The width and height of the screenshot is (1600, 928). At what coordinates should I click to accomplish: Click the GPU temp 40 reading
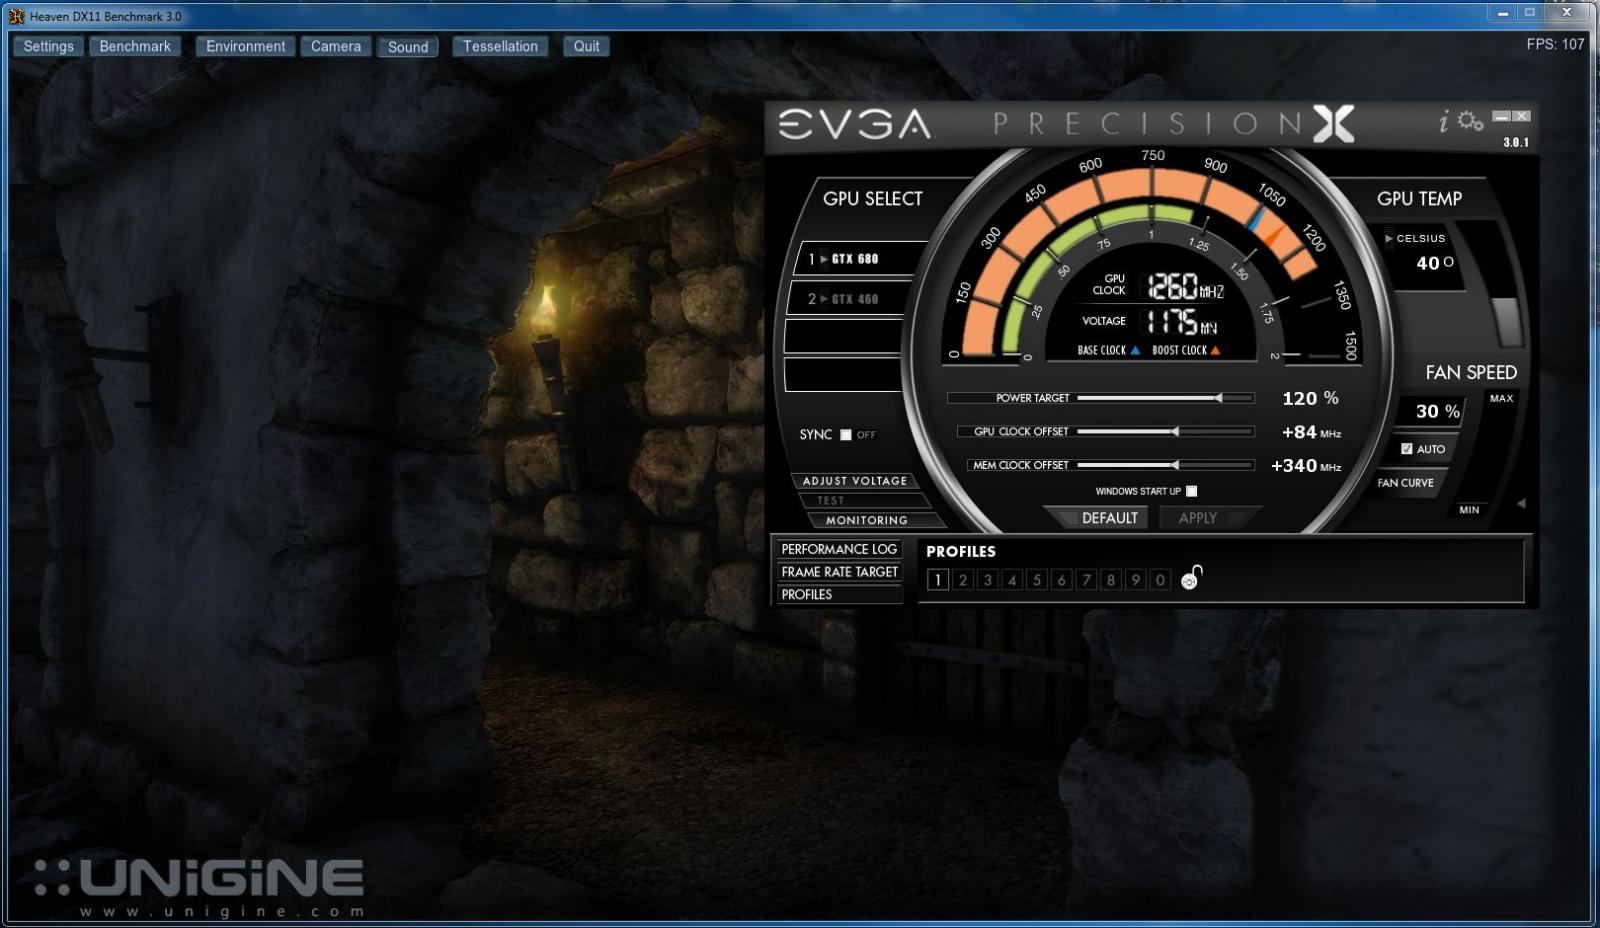click(1435, 263)
